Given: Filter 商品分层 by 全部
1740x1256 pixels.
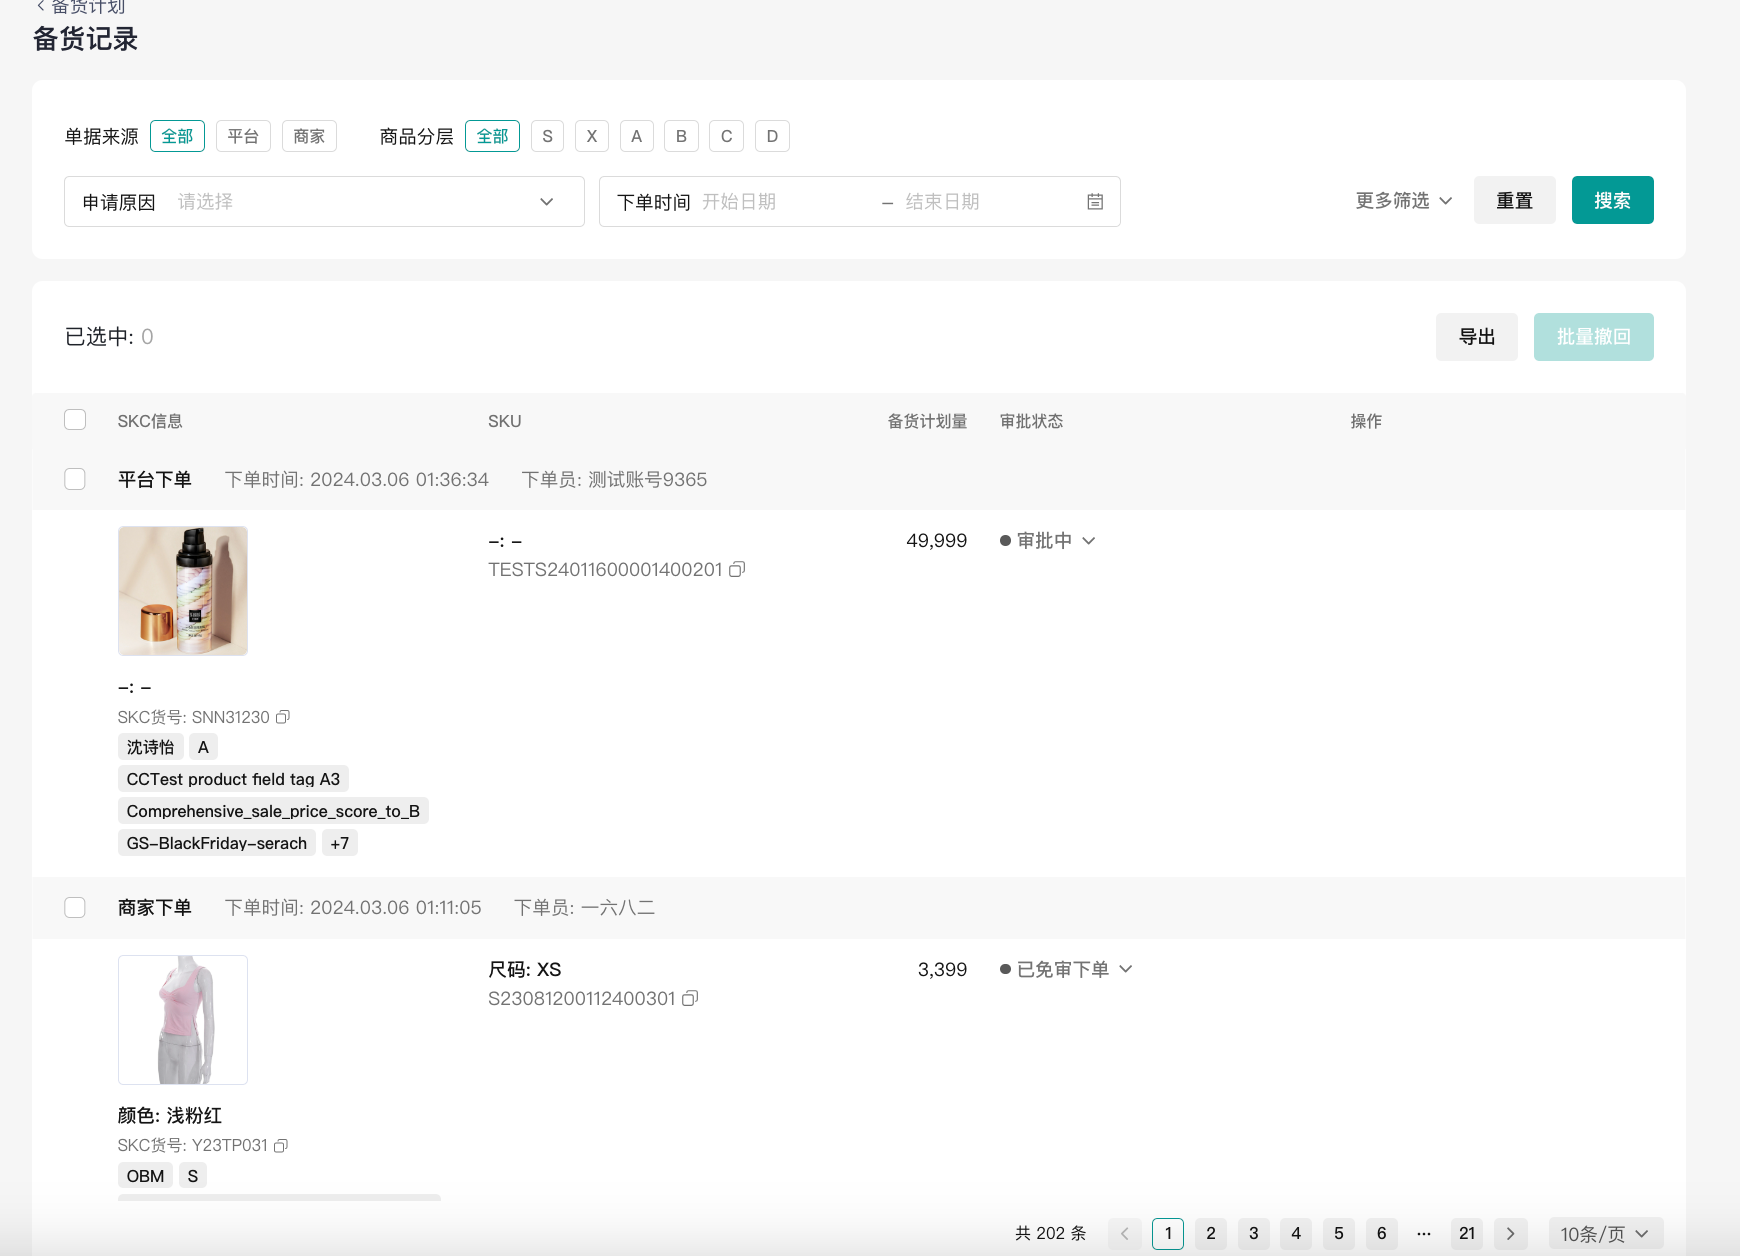Looking at the screenshot, I should point(492,136).
